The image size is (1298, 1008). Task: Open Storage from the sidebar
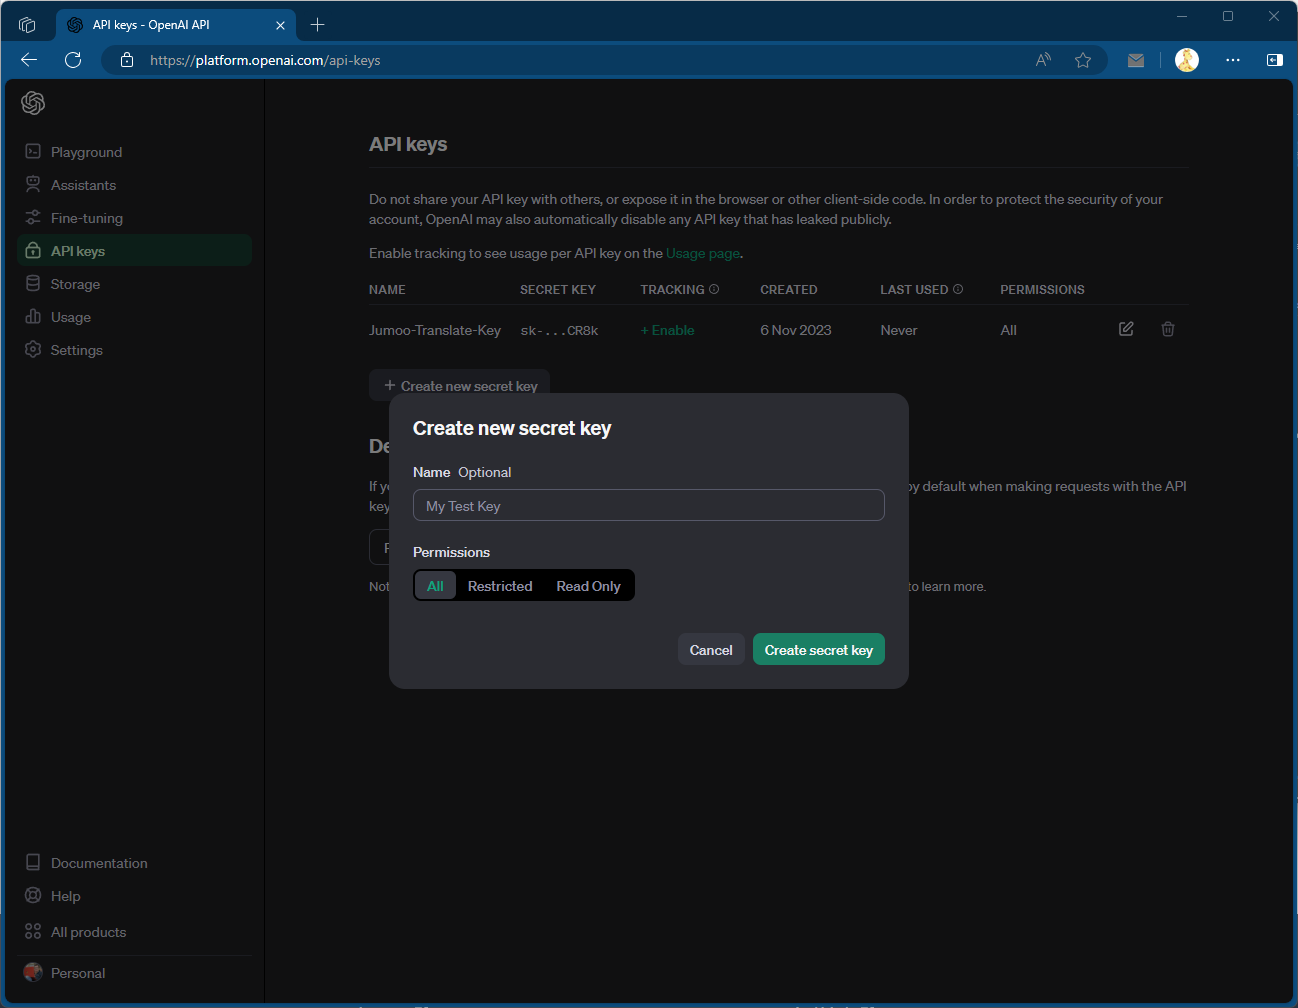pos(134,284)
